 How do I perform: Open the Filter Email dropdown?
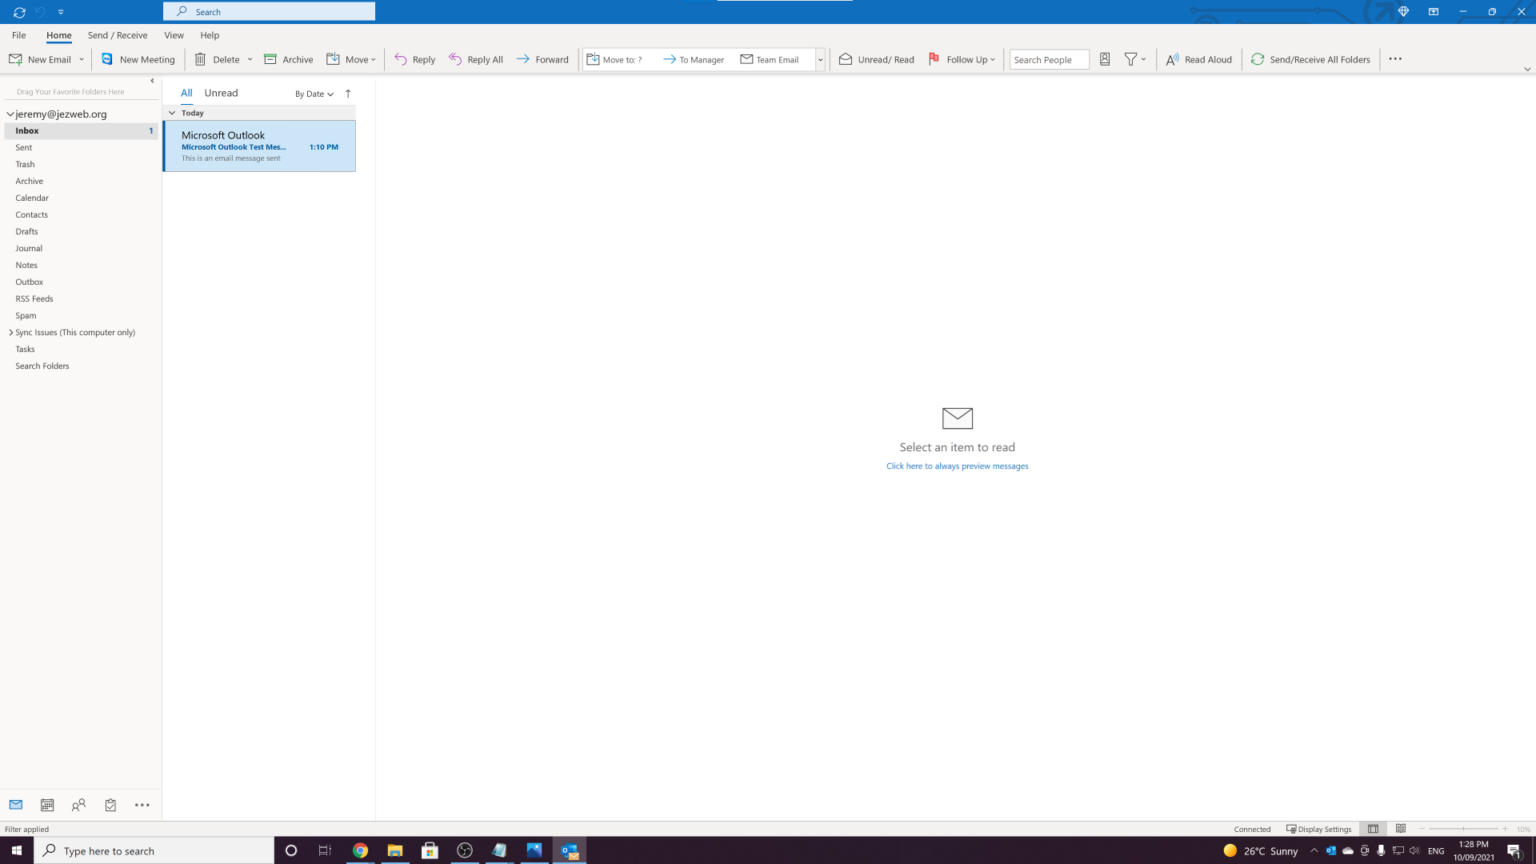coord(1135,59)
